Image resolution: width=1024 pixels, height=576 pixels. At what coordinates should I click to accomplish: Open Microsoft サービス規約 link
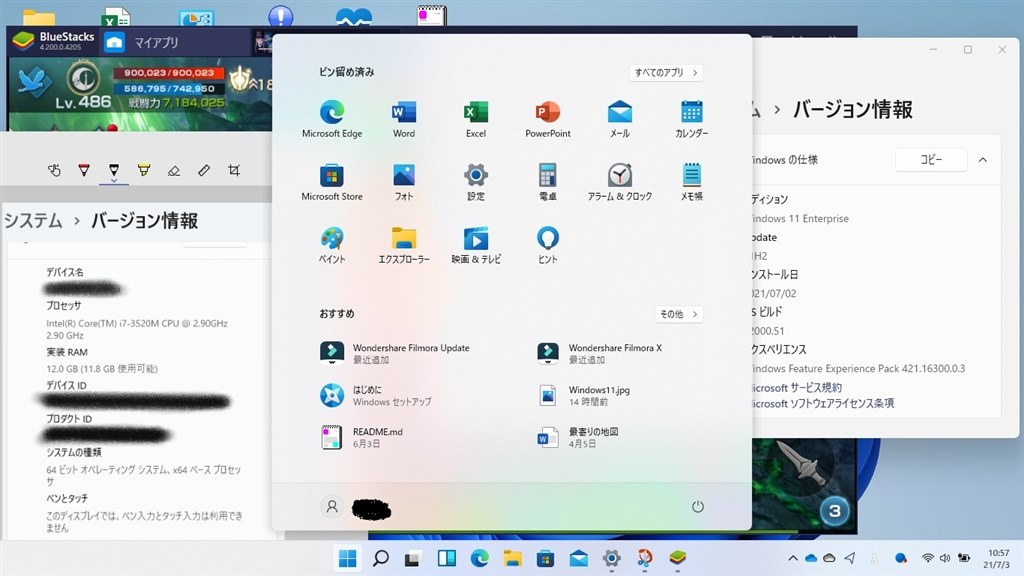point(797,387)
